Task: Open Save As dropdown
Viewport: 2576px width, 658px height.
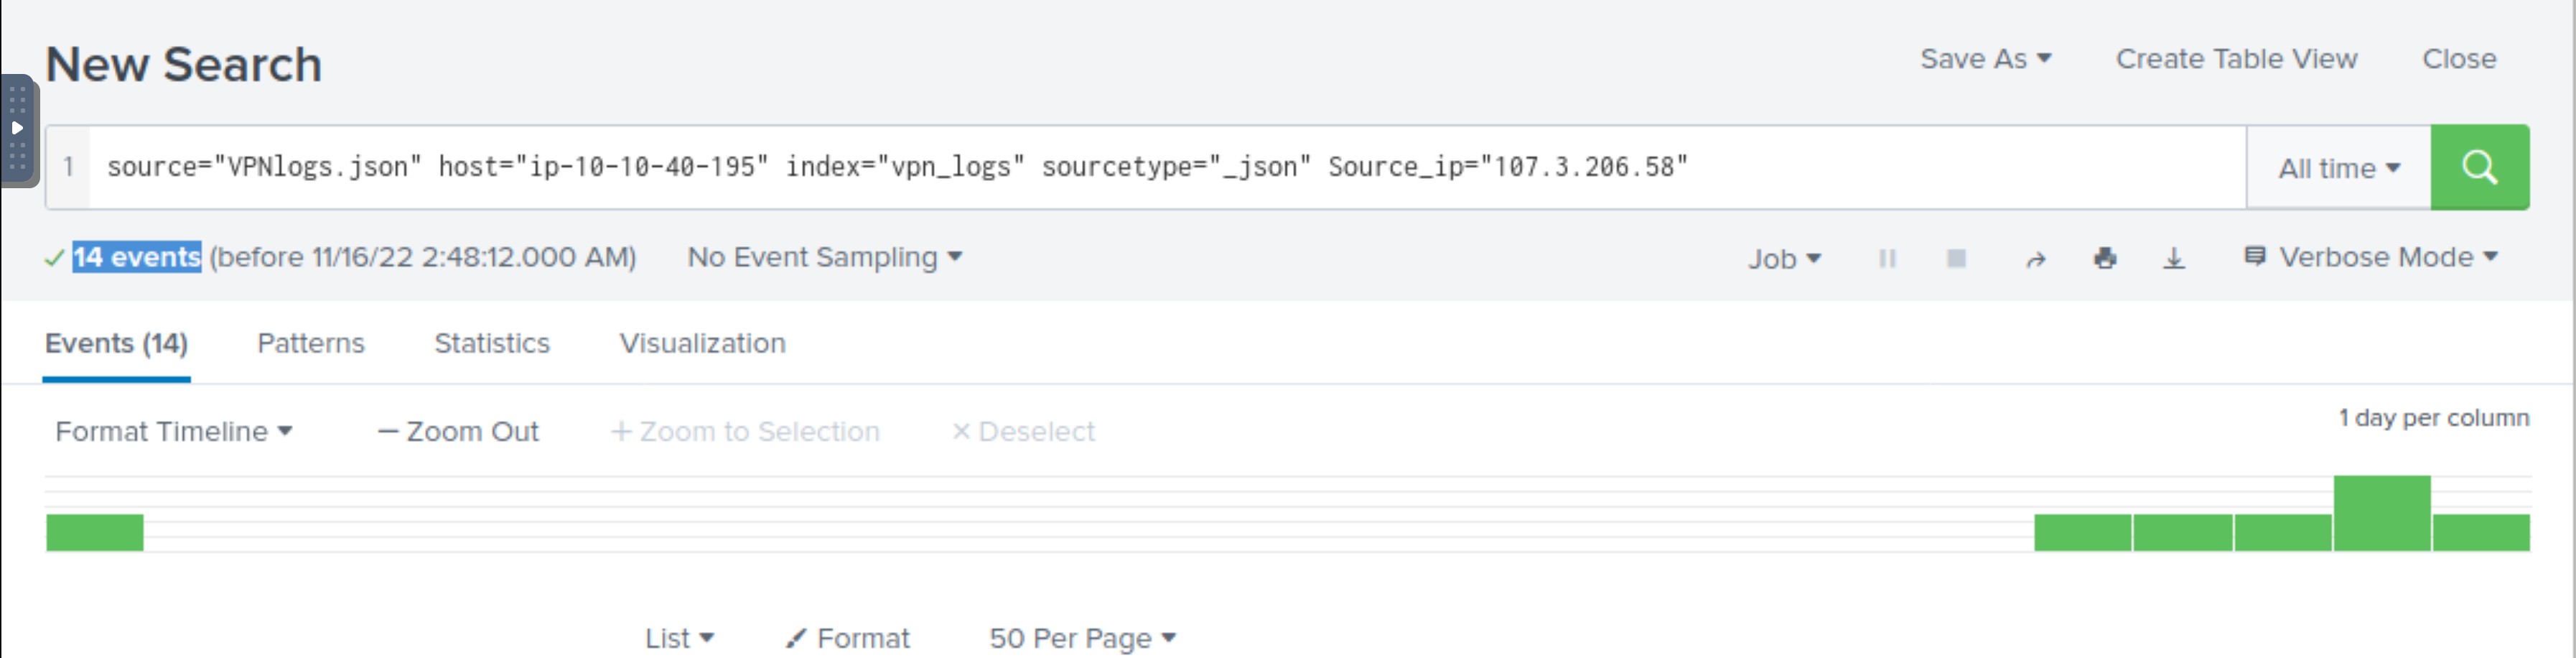Action: 1985,59
